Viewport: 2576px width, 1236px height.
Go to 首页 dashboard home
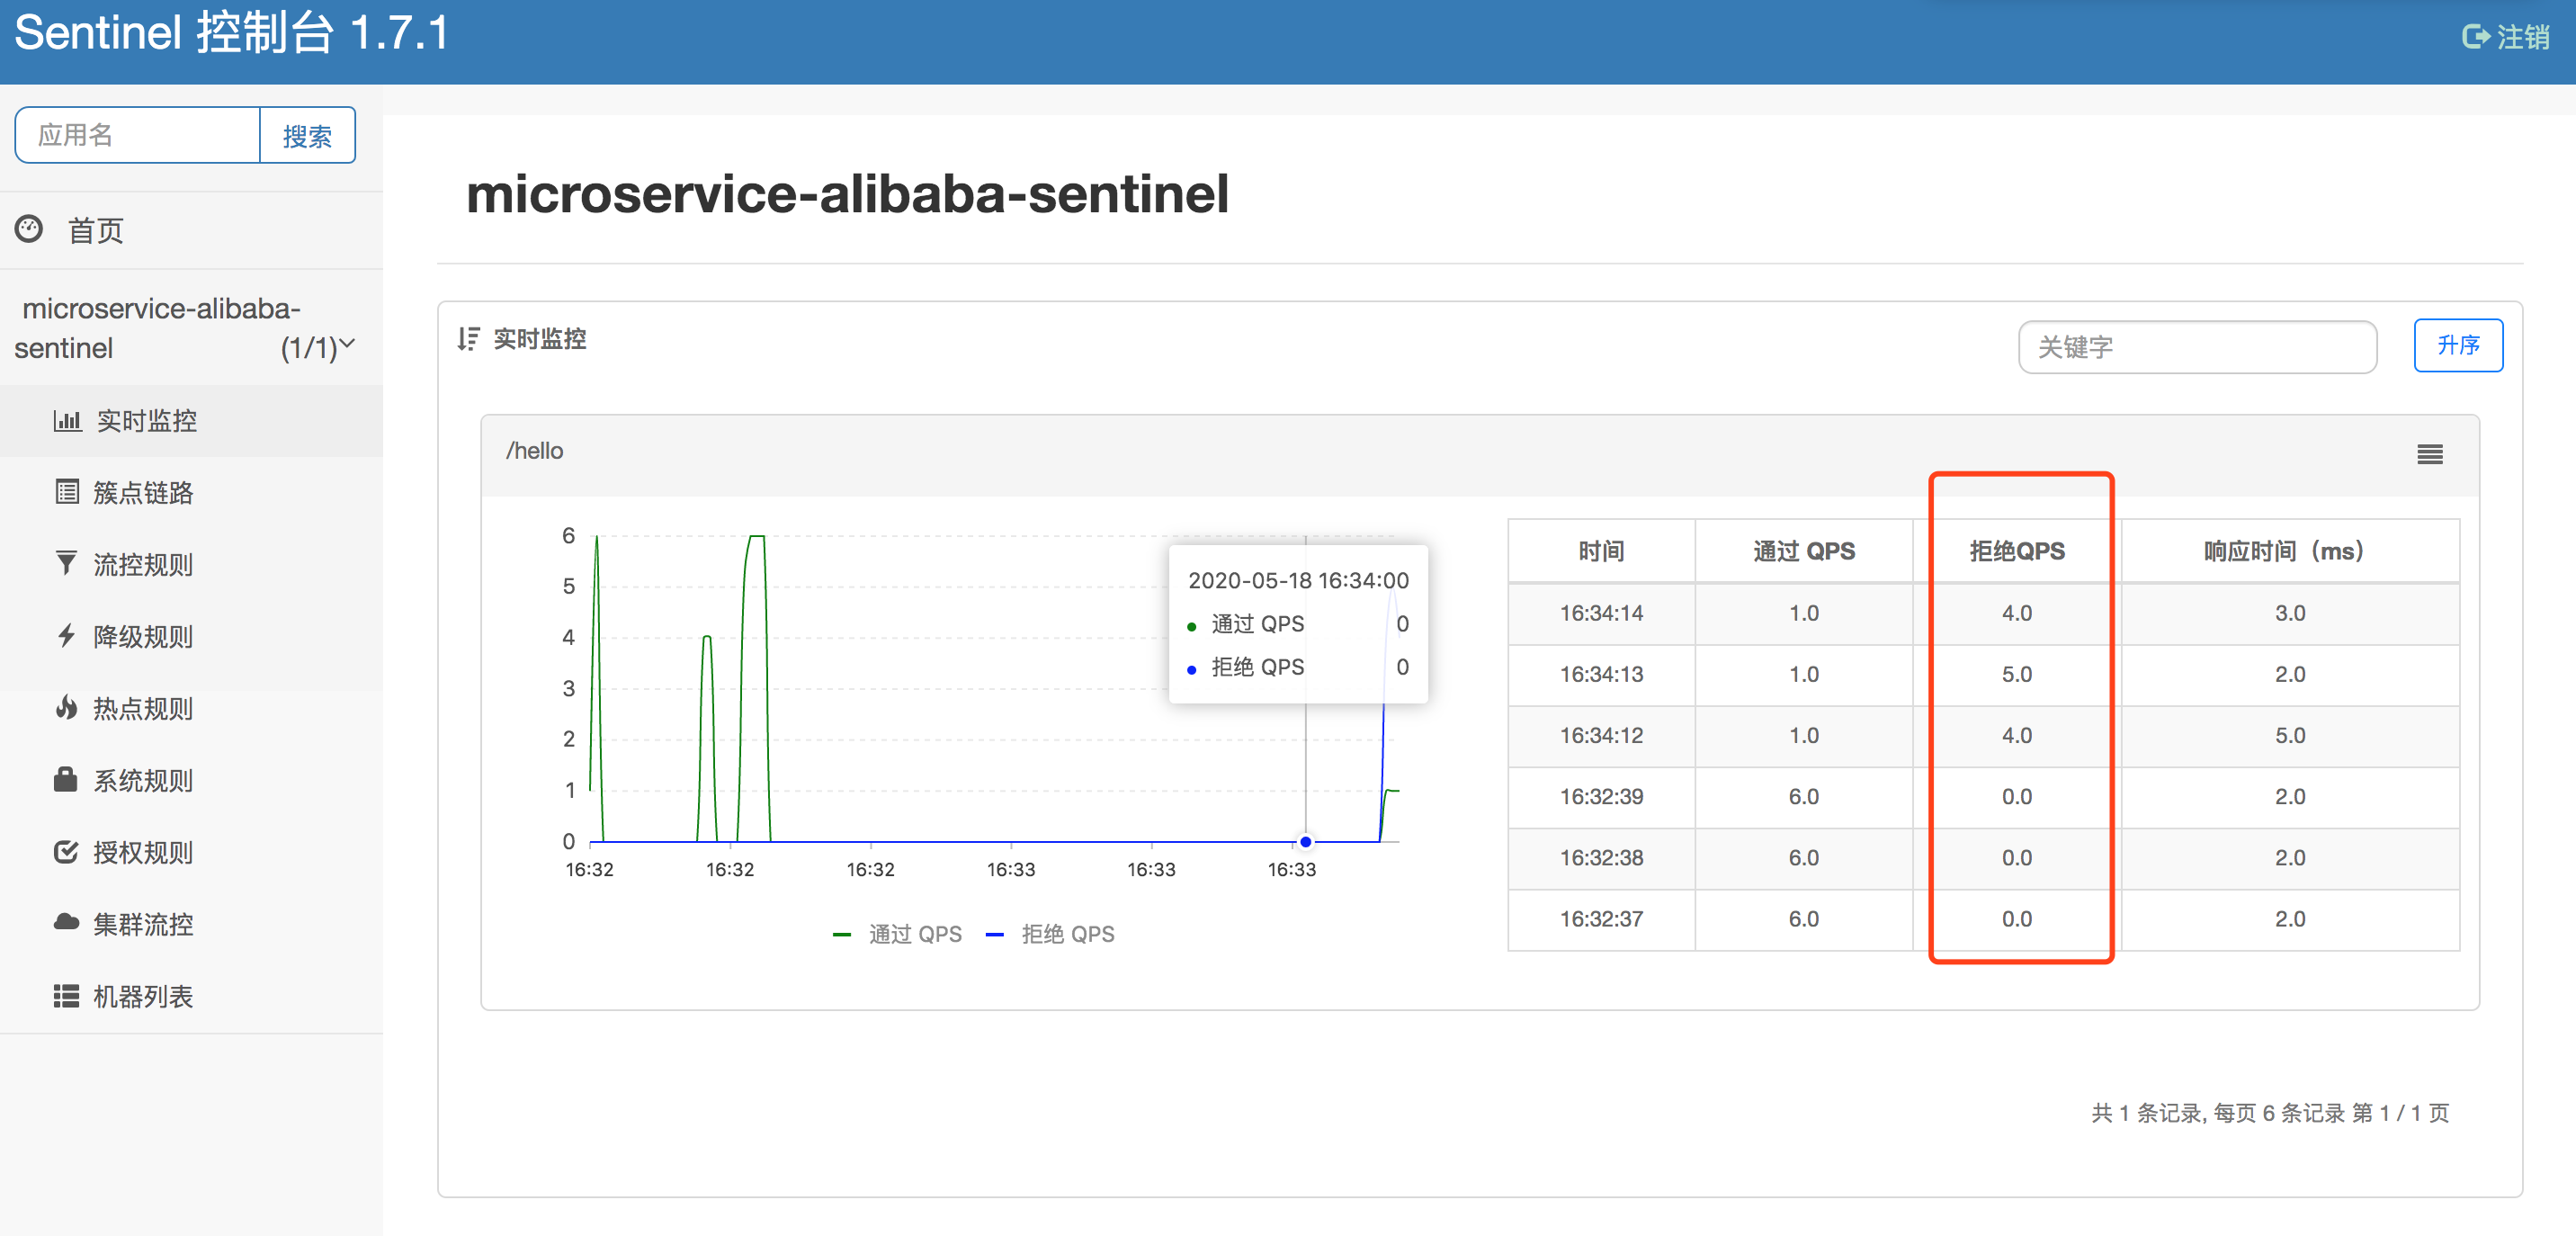coord(95,231)
